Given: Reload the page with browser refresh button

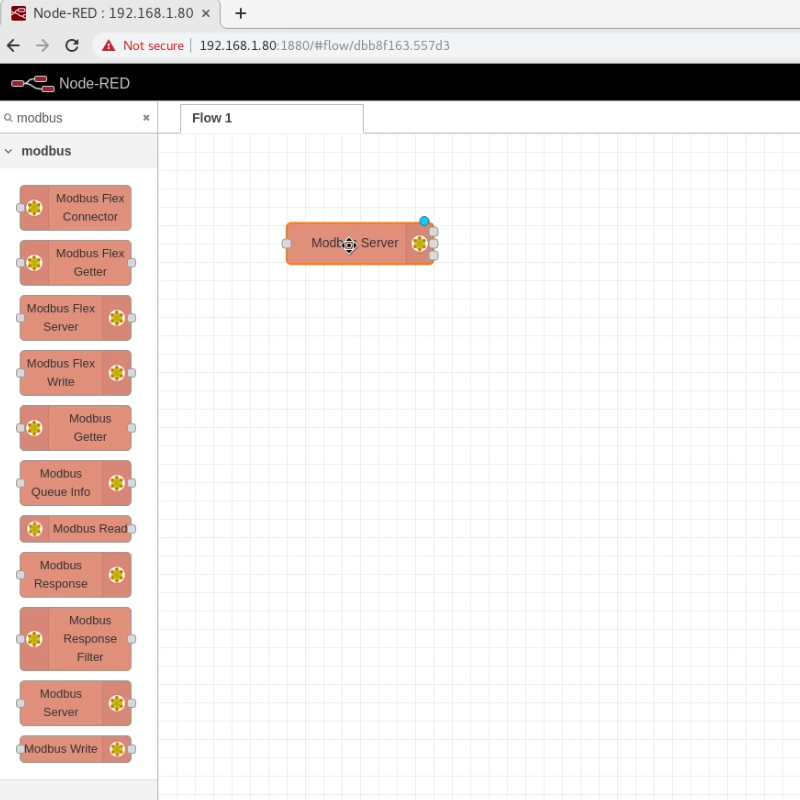Looking at the screenshot, I should pyautogui.click(x=72, y=46).
